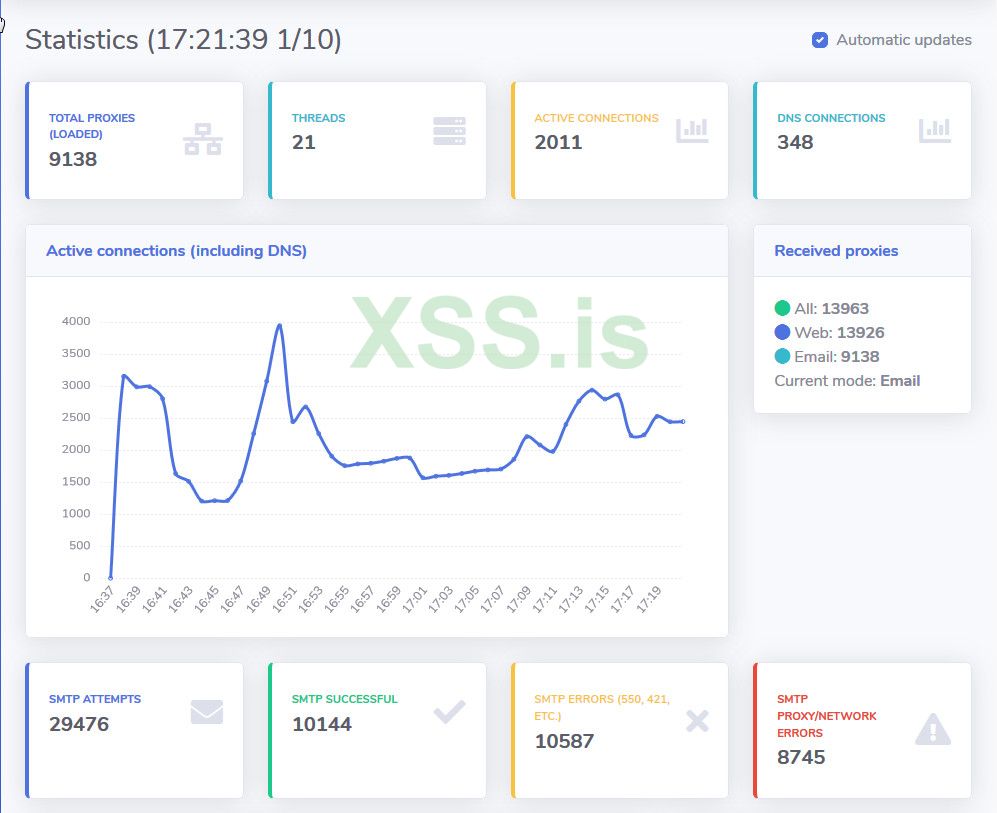This screenshot has height=813, width=997.
Task: Click the chart starting point at 16:37
Action: (110, 577)
